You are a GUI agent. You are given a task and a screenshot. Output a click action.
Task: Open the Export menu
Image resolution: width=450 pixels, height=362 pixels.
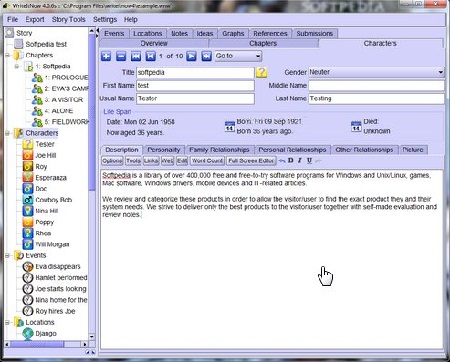[35, 20]
